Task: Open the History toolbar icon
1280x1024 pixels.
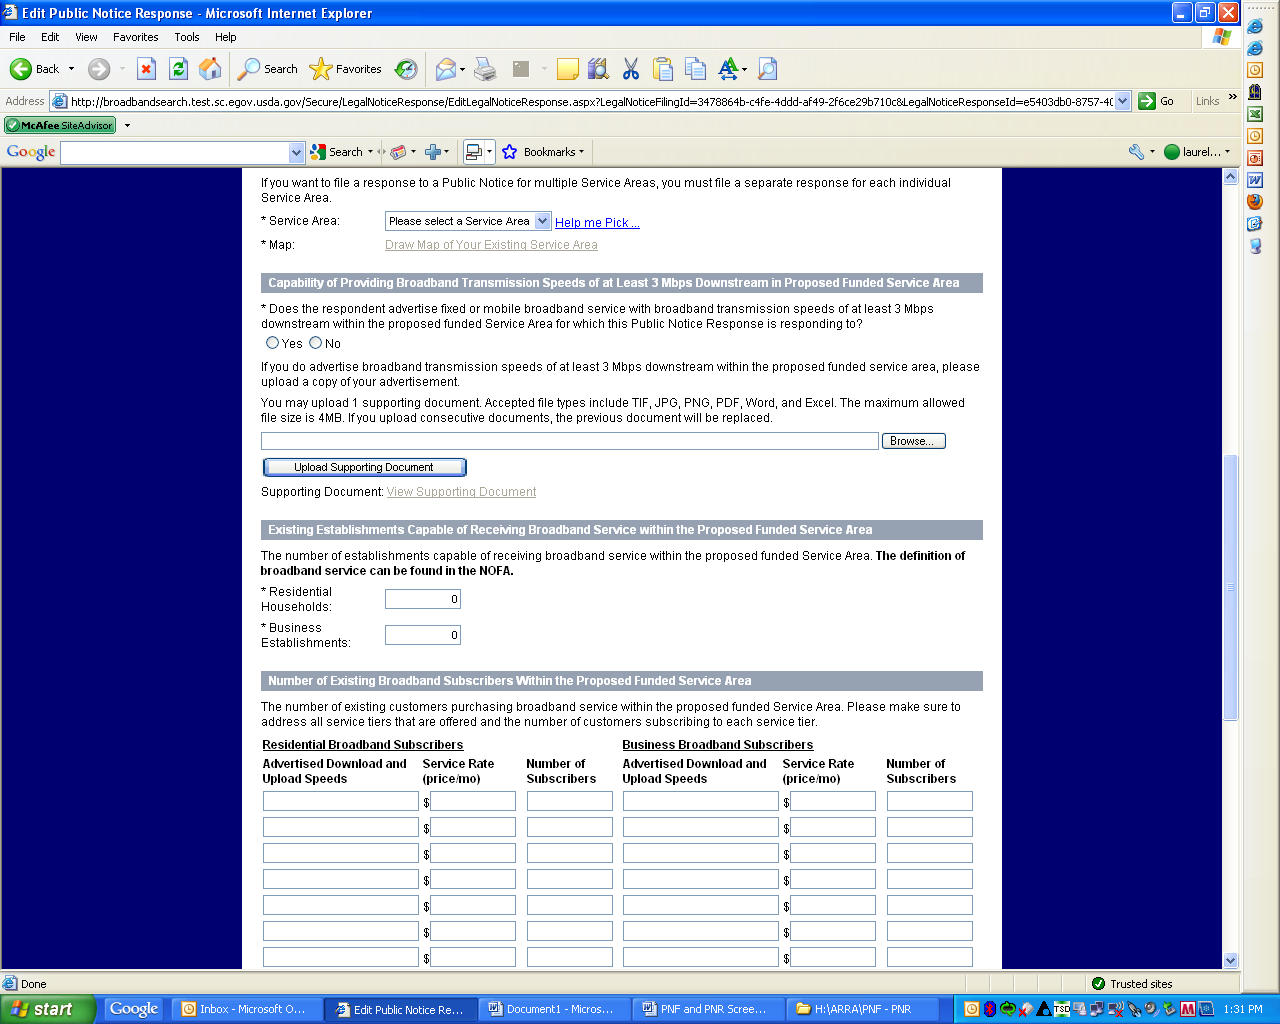Action: (x=406, y=69)
